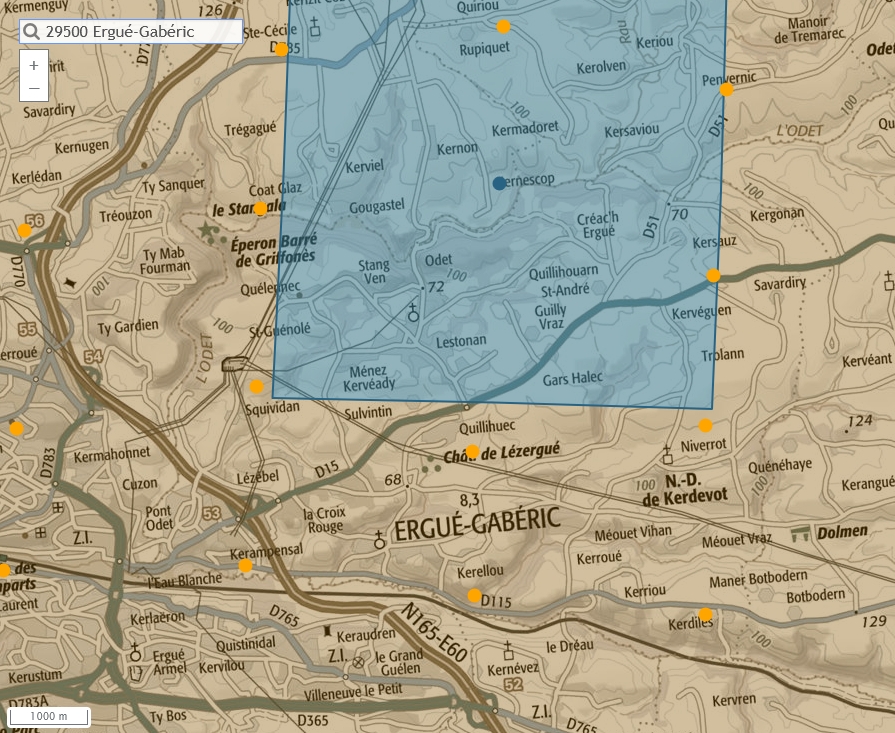Zoom out with the minus button

tap(34, 89)
